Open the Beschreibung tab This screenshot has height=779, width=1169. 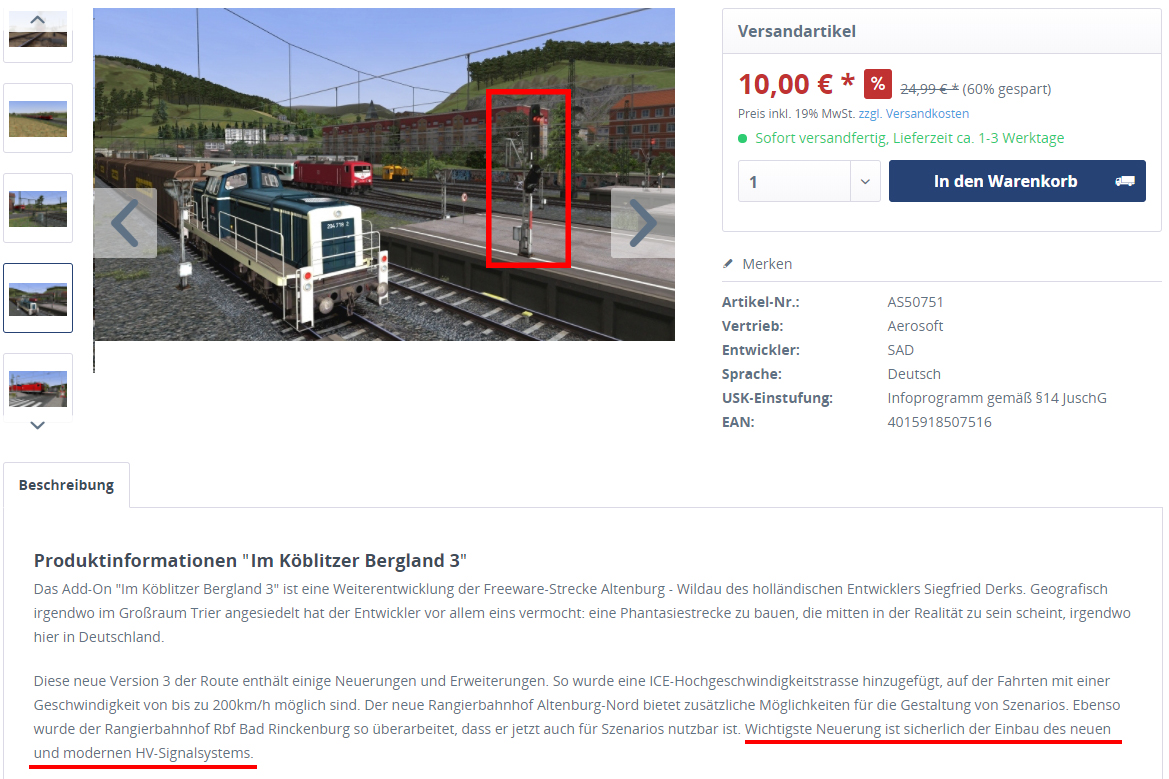pos(66,485)
